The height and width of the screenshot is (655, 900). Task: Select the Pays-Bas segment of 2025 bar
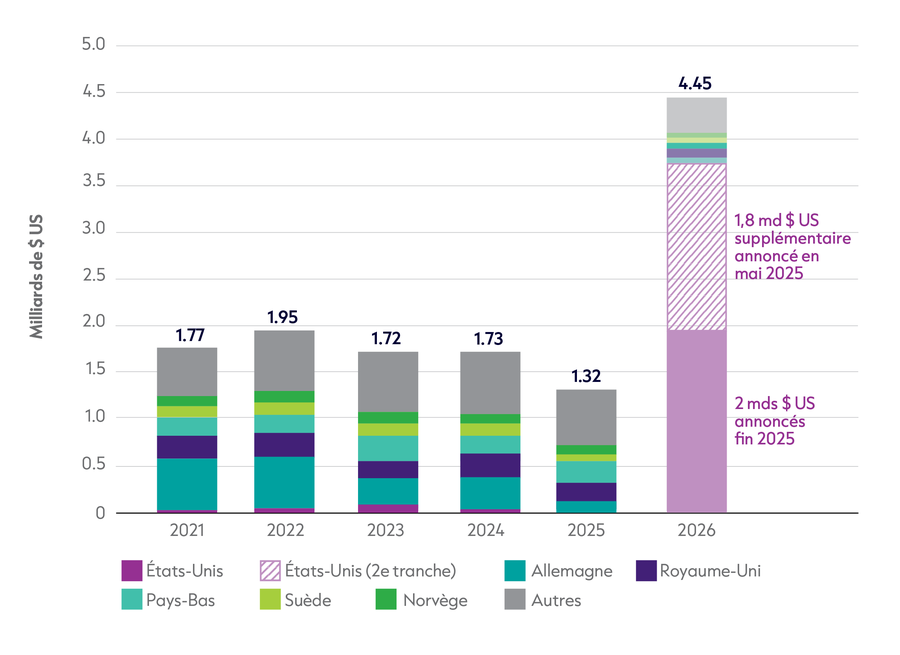click(586, 472)
